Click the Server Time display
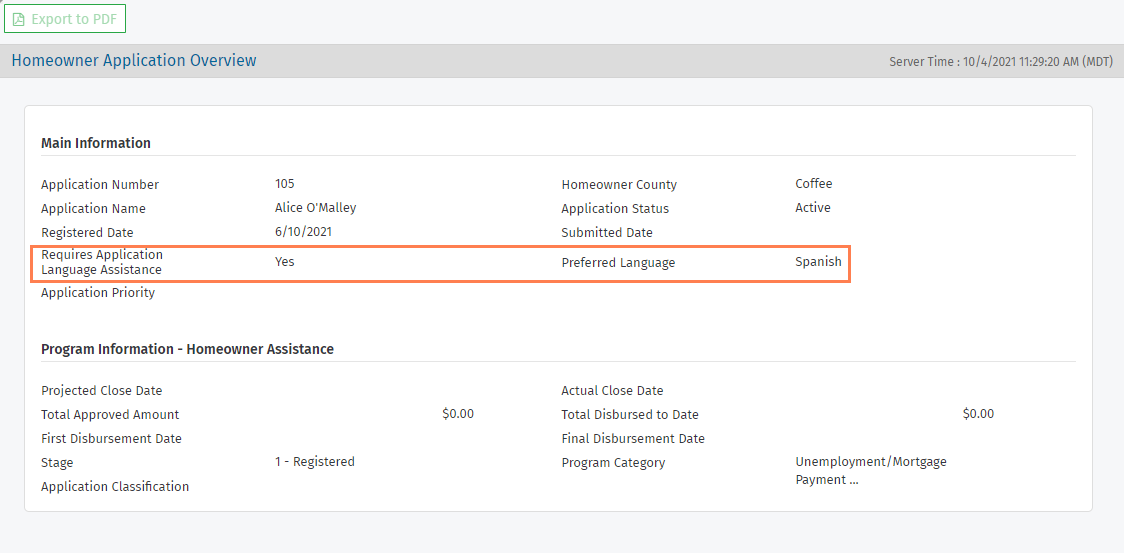 (x=1000, y=62)
